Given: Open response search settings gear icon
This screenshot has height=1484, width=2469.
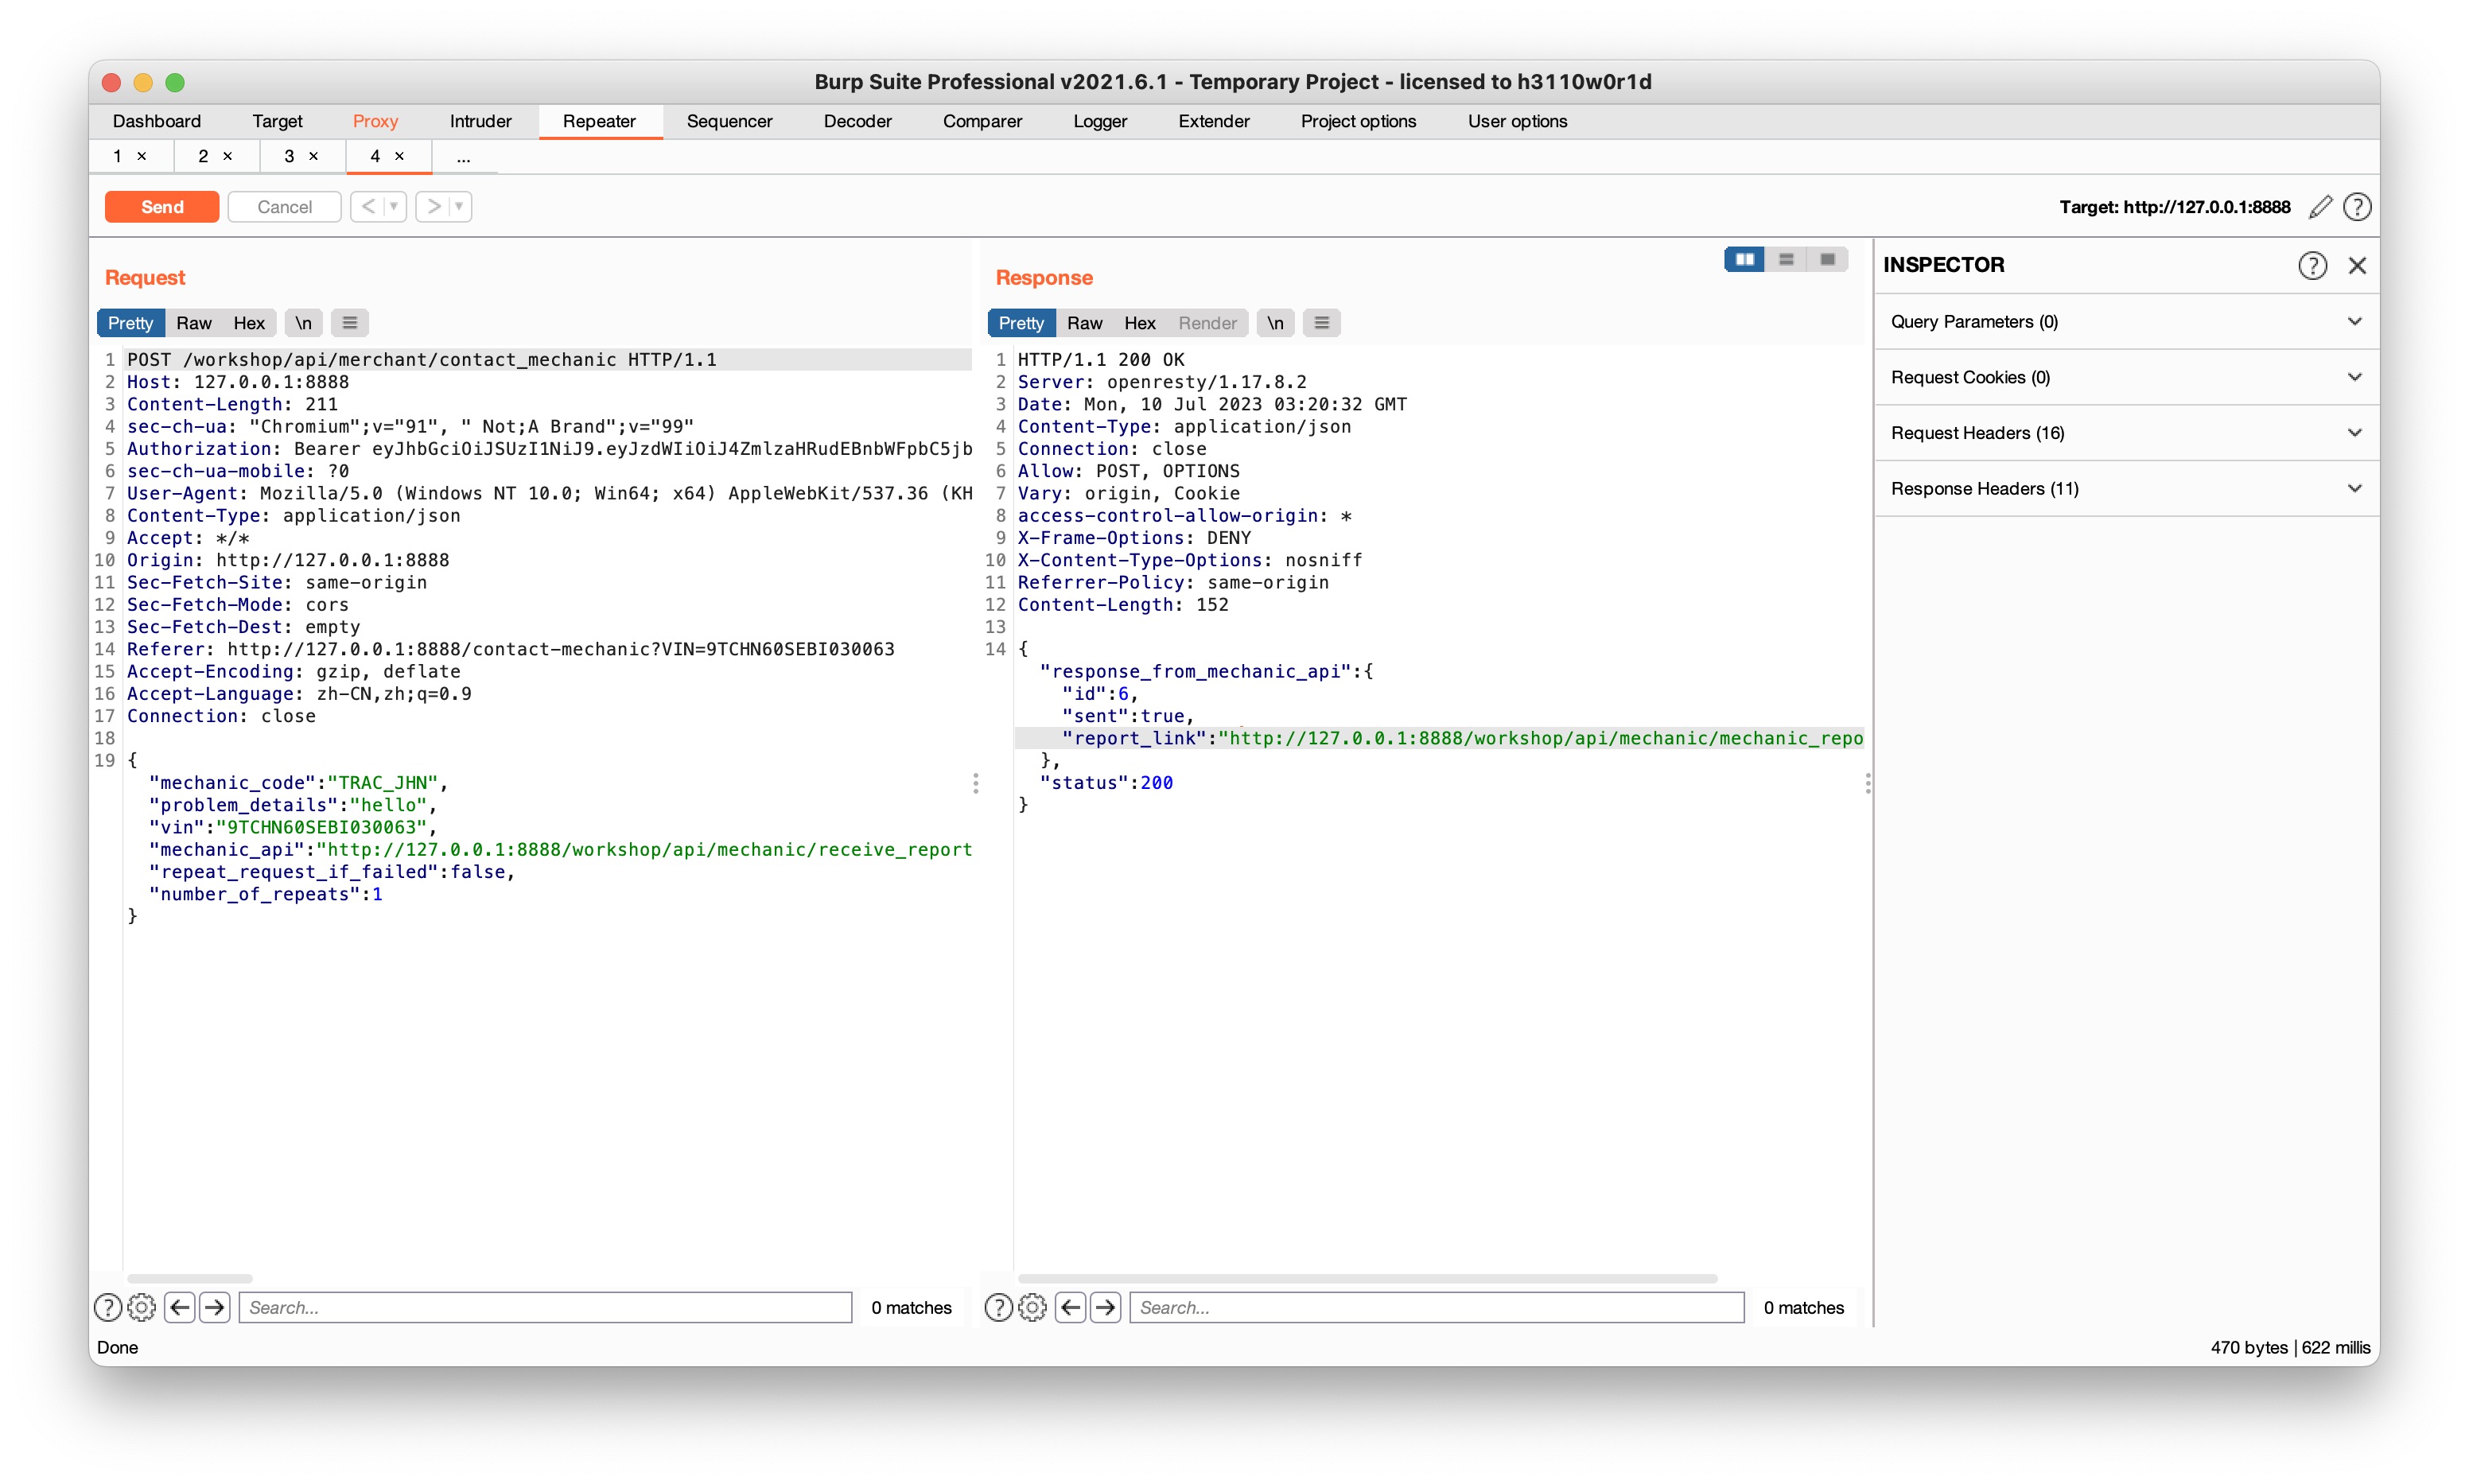Looking at the screenshot, I should pos(1032,1307).
